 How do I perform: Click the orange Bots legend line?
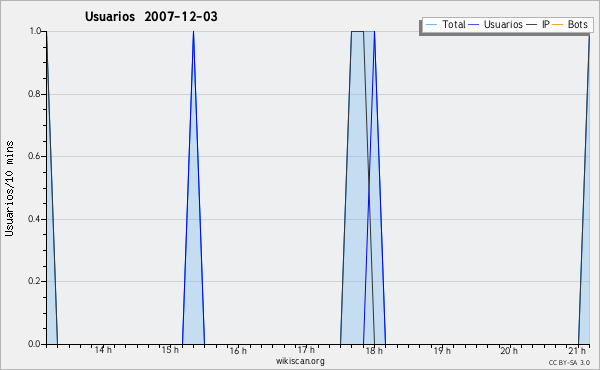[558, 25]
